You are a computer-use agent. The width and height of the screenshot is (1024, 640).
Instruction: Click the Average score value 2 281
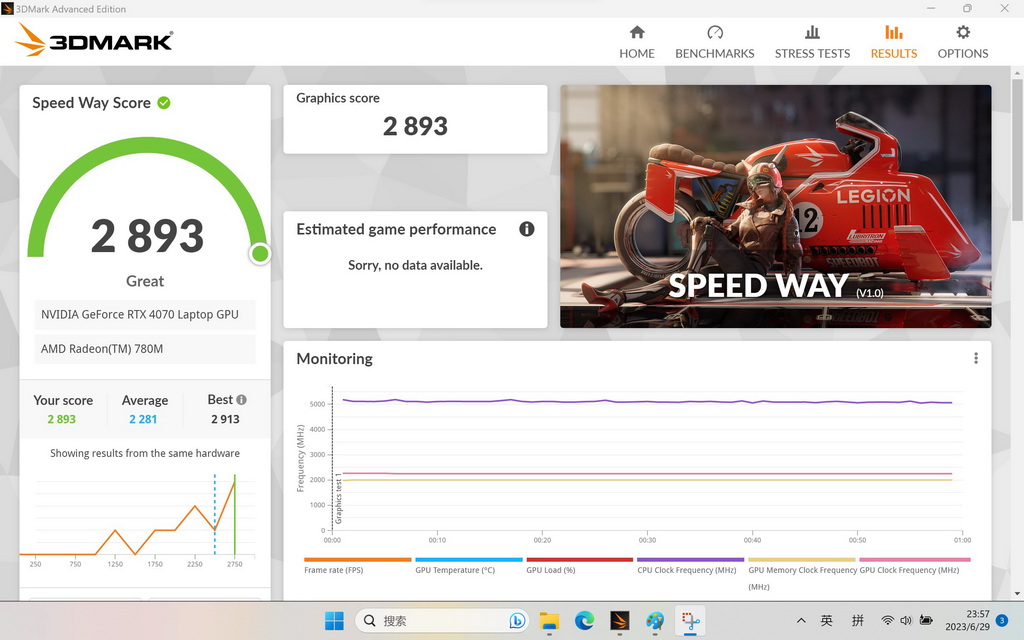[143, 419]
